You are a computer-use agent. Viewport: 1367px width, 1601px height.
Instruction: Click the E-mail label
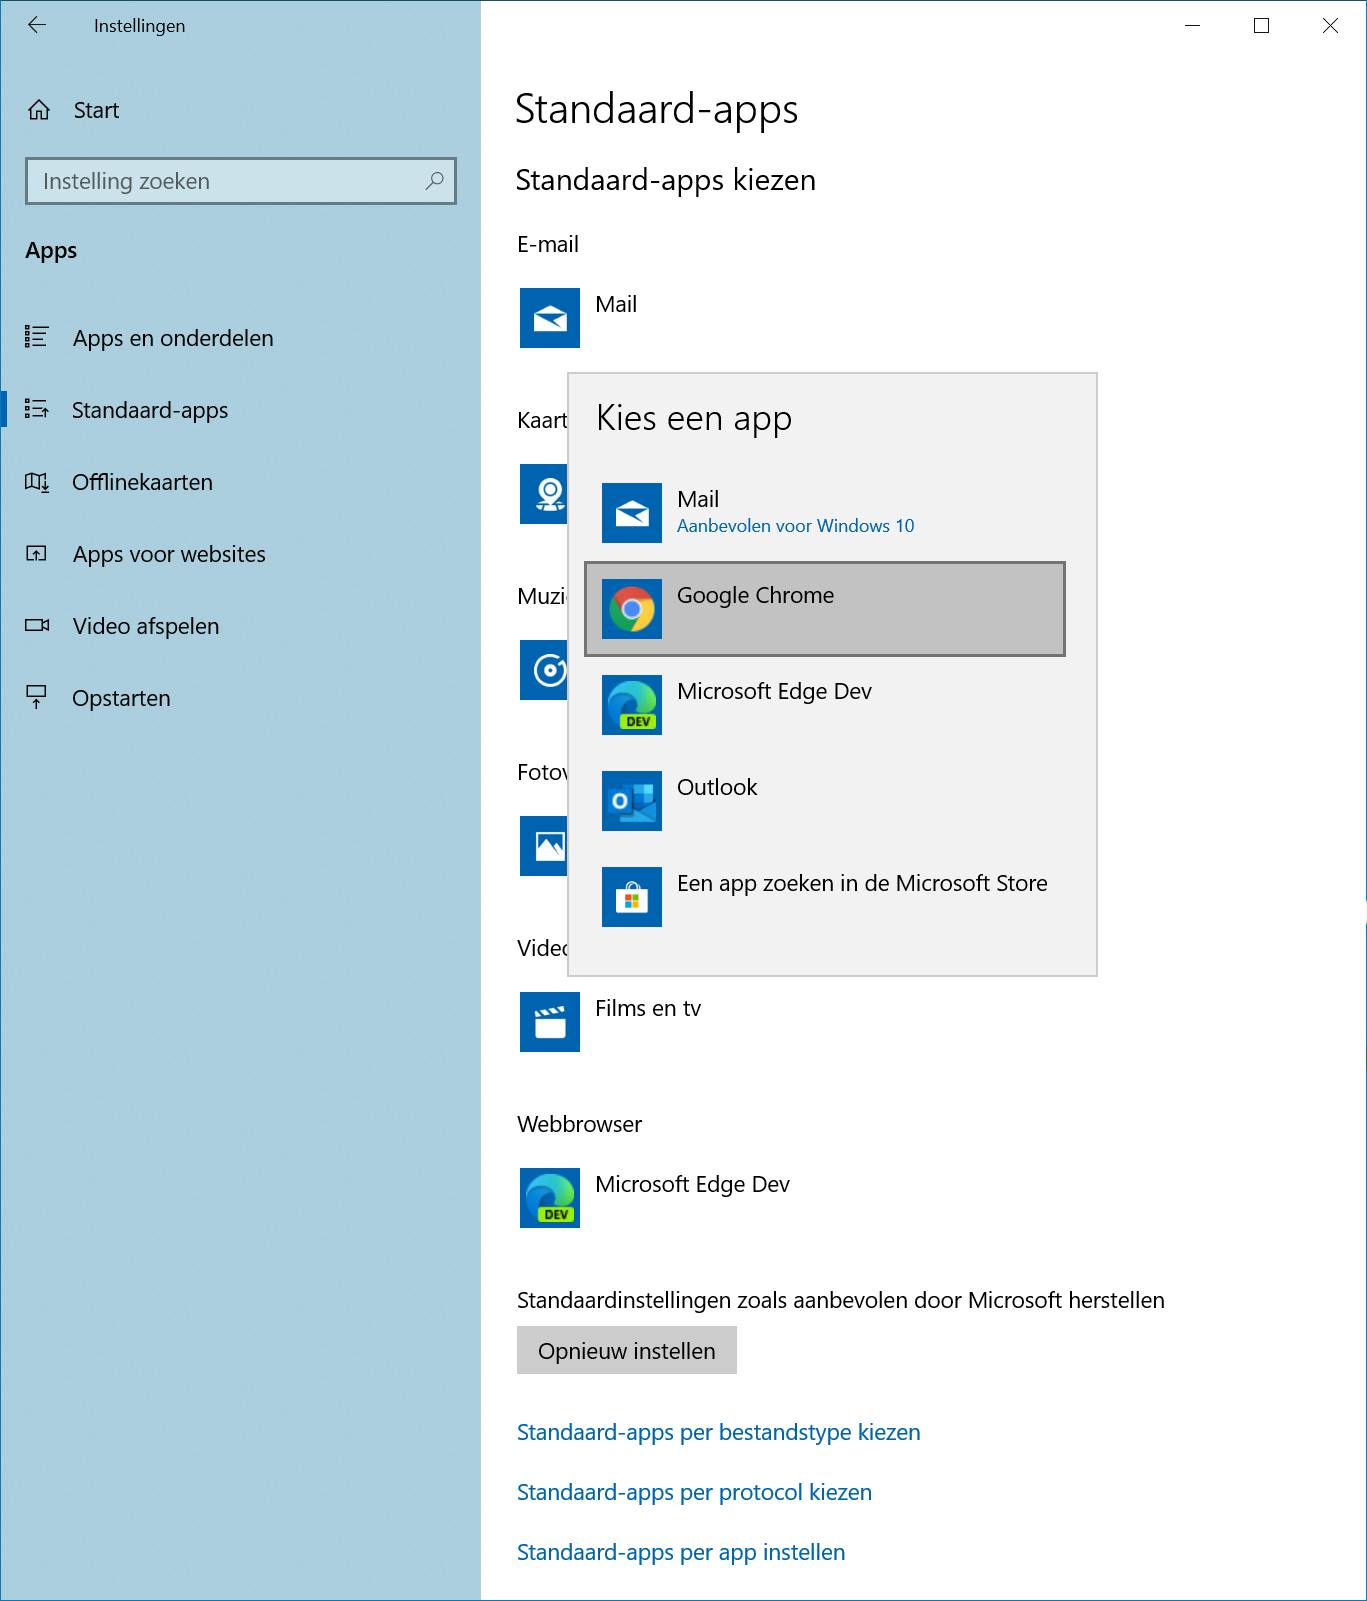(548, 244)
